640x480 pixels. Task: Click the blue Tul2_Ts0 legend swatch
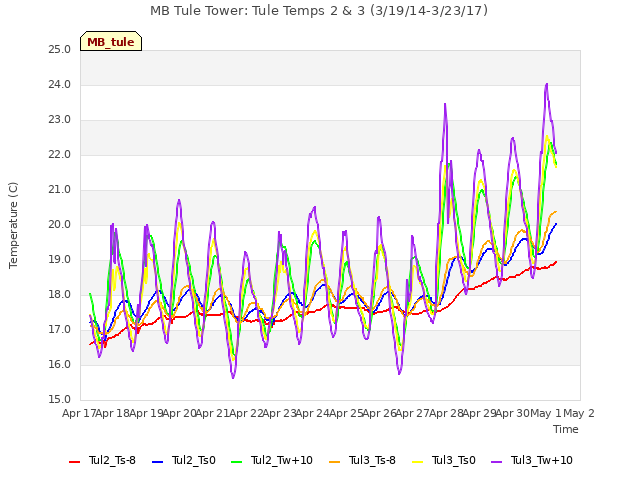click(x=158, y=462)
